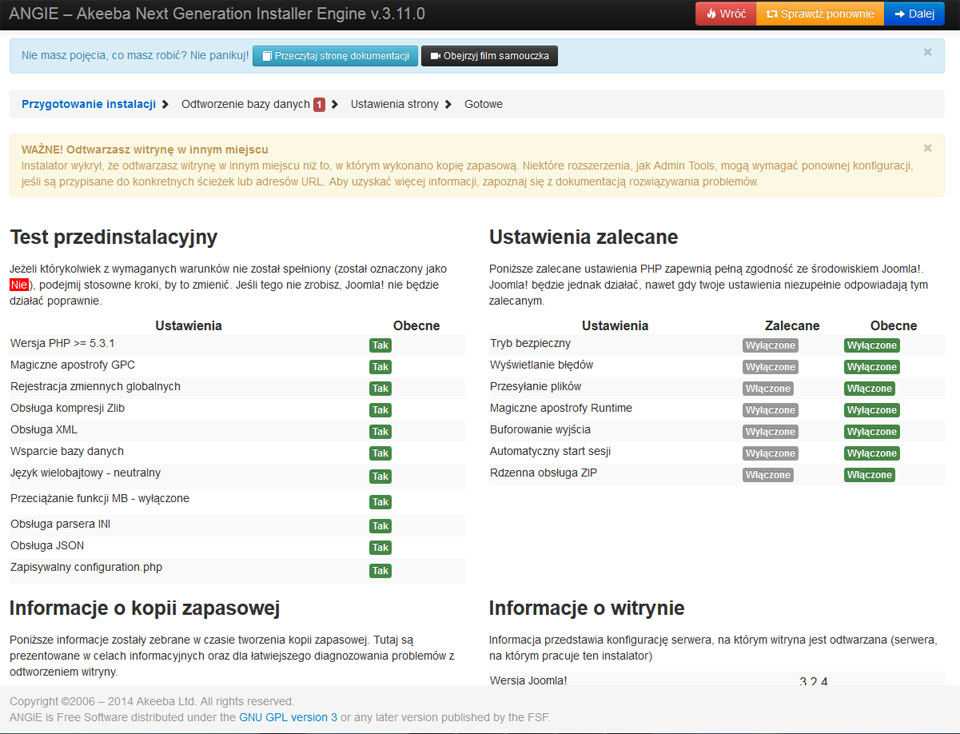Click the Wróć back button
960x734 pixels.
(x=726, y=14)
